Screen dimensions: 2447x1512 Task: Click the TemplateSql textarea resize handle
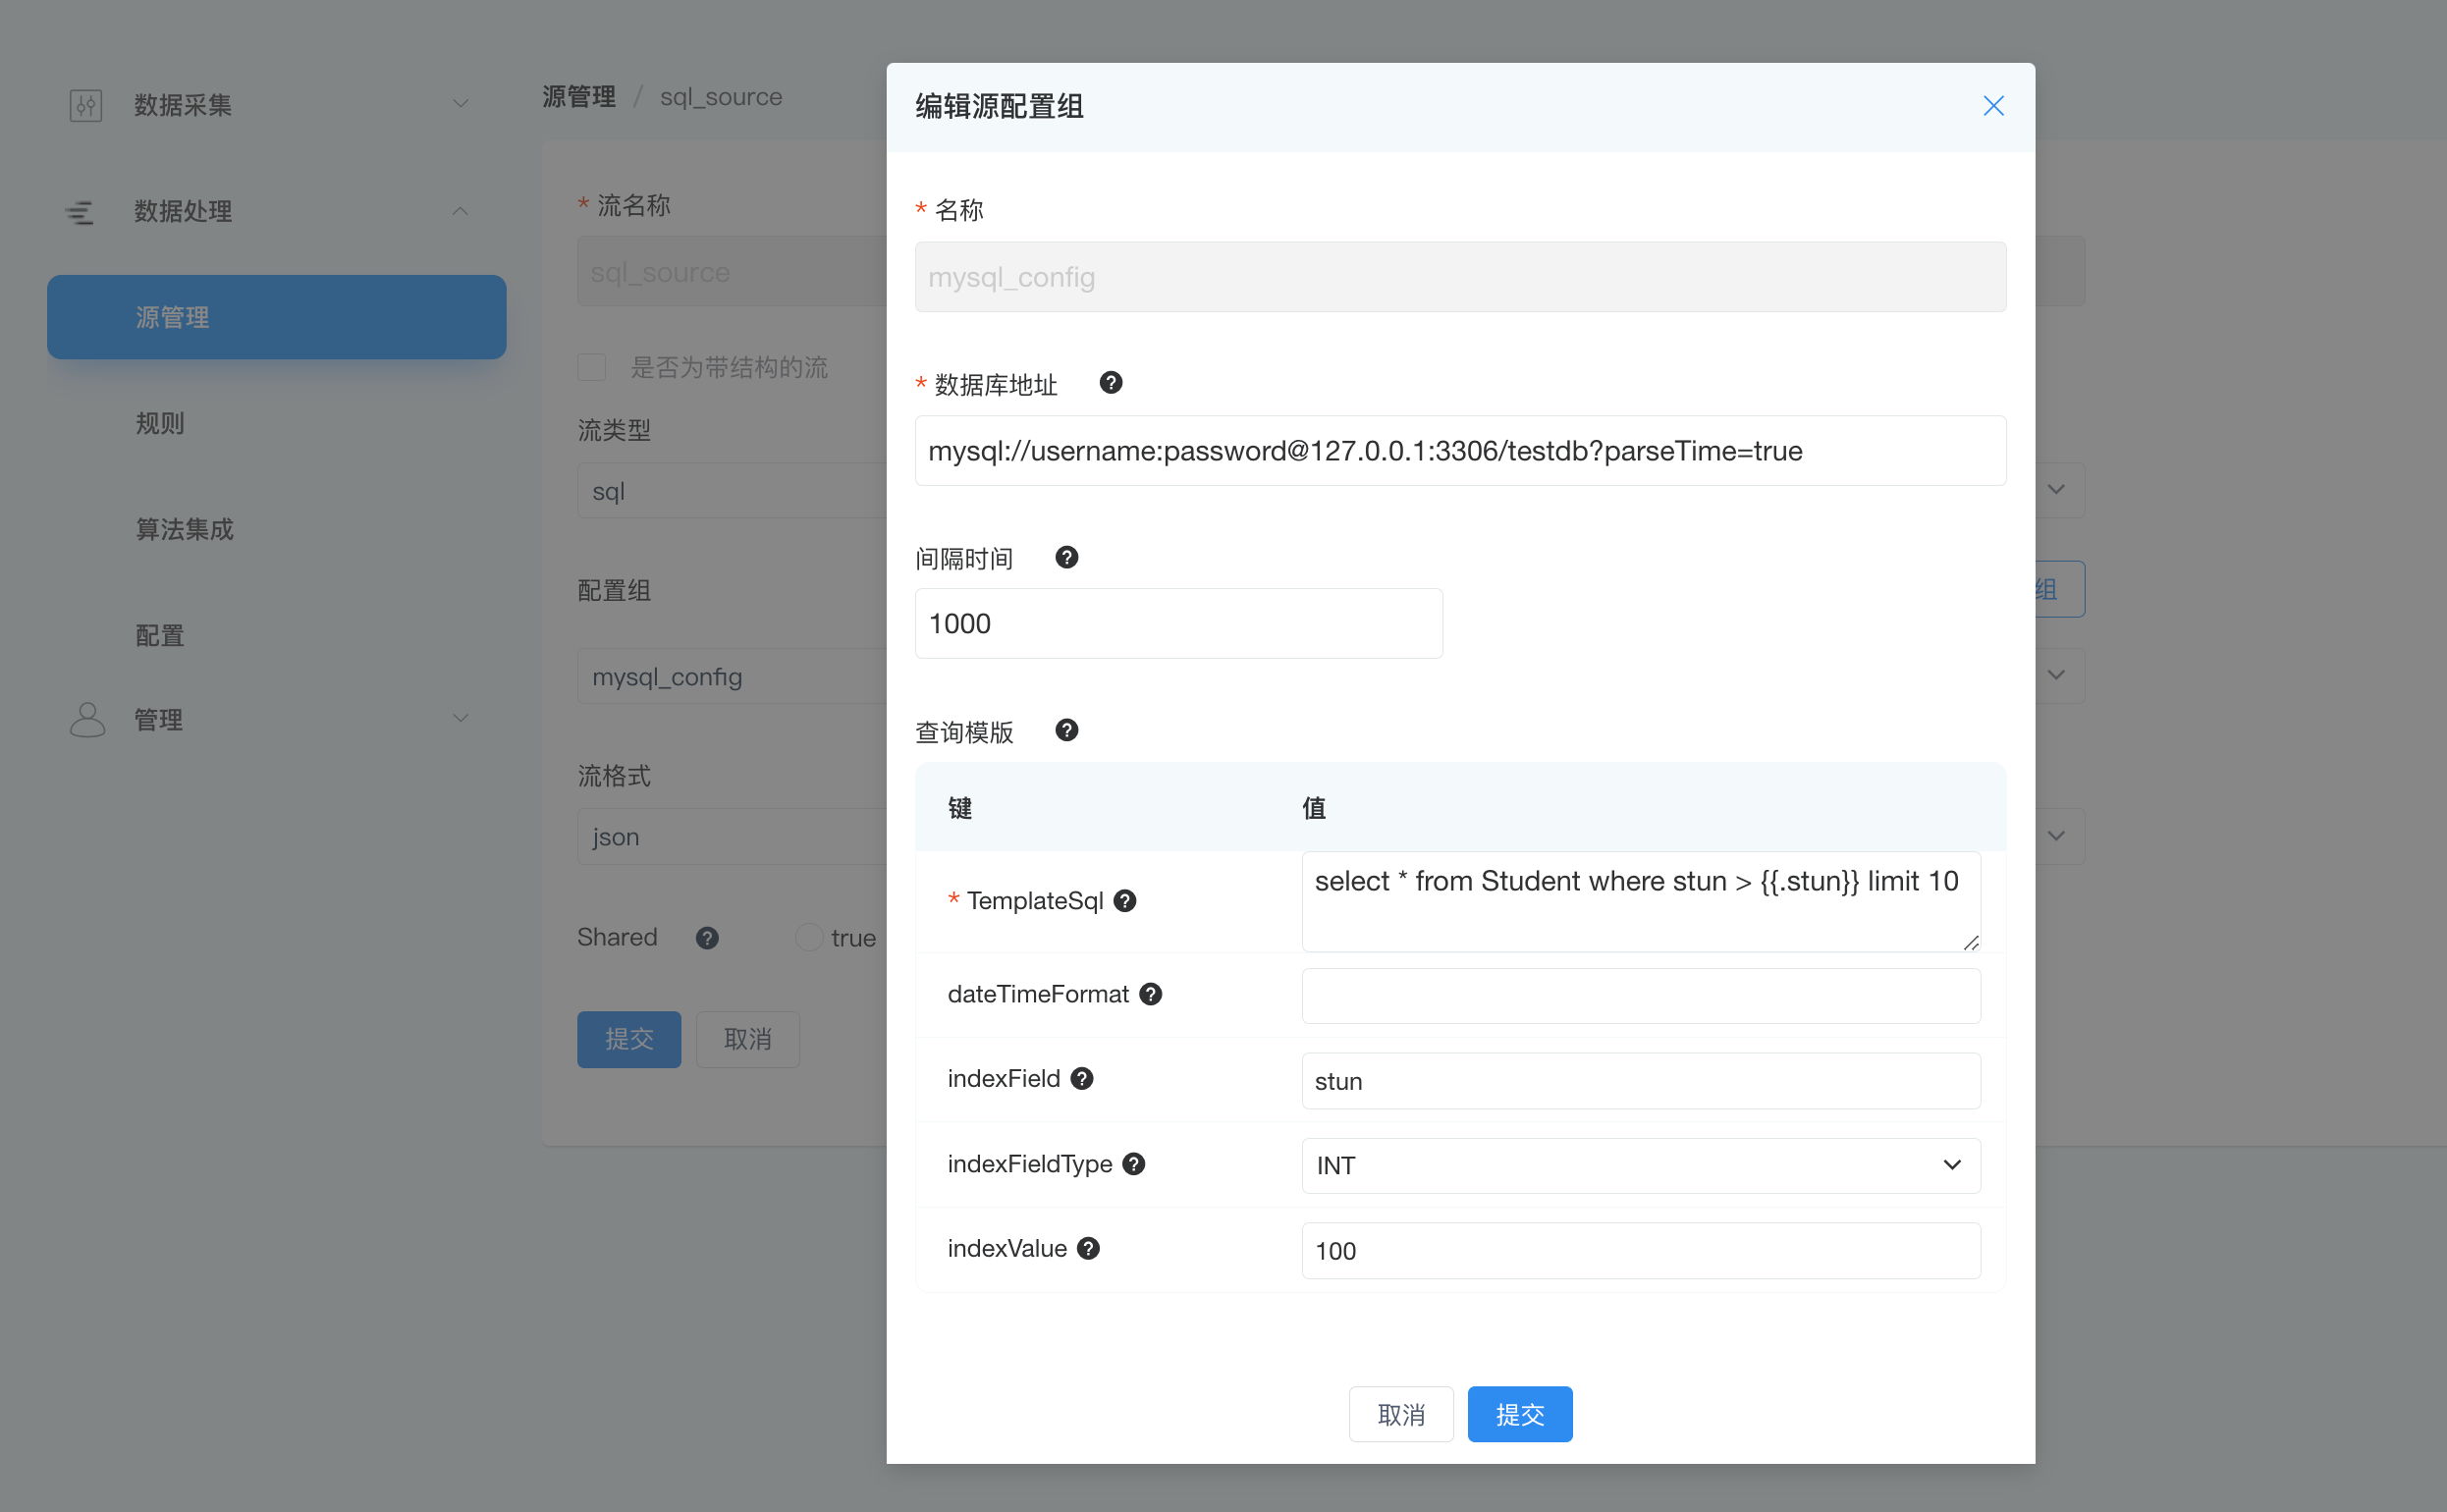coord(1970,942)
